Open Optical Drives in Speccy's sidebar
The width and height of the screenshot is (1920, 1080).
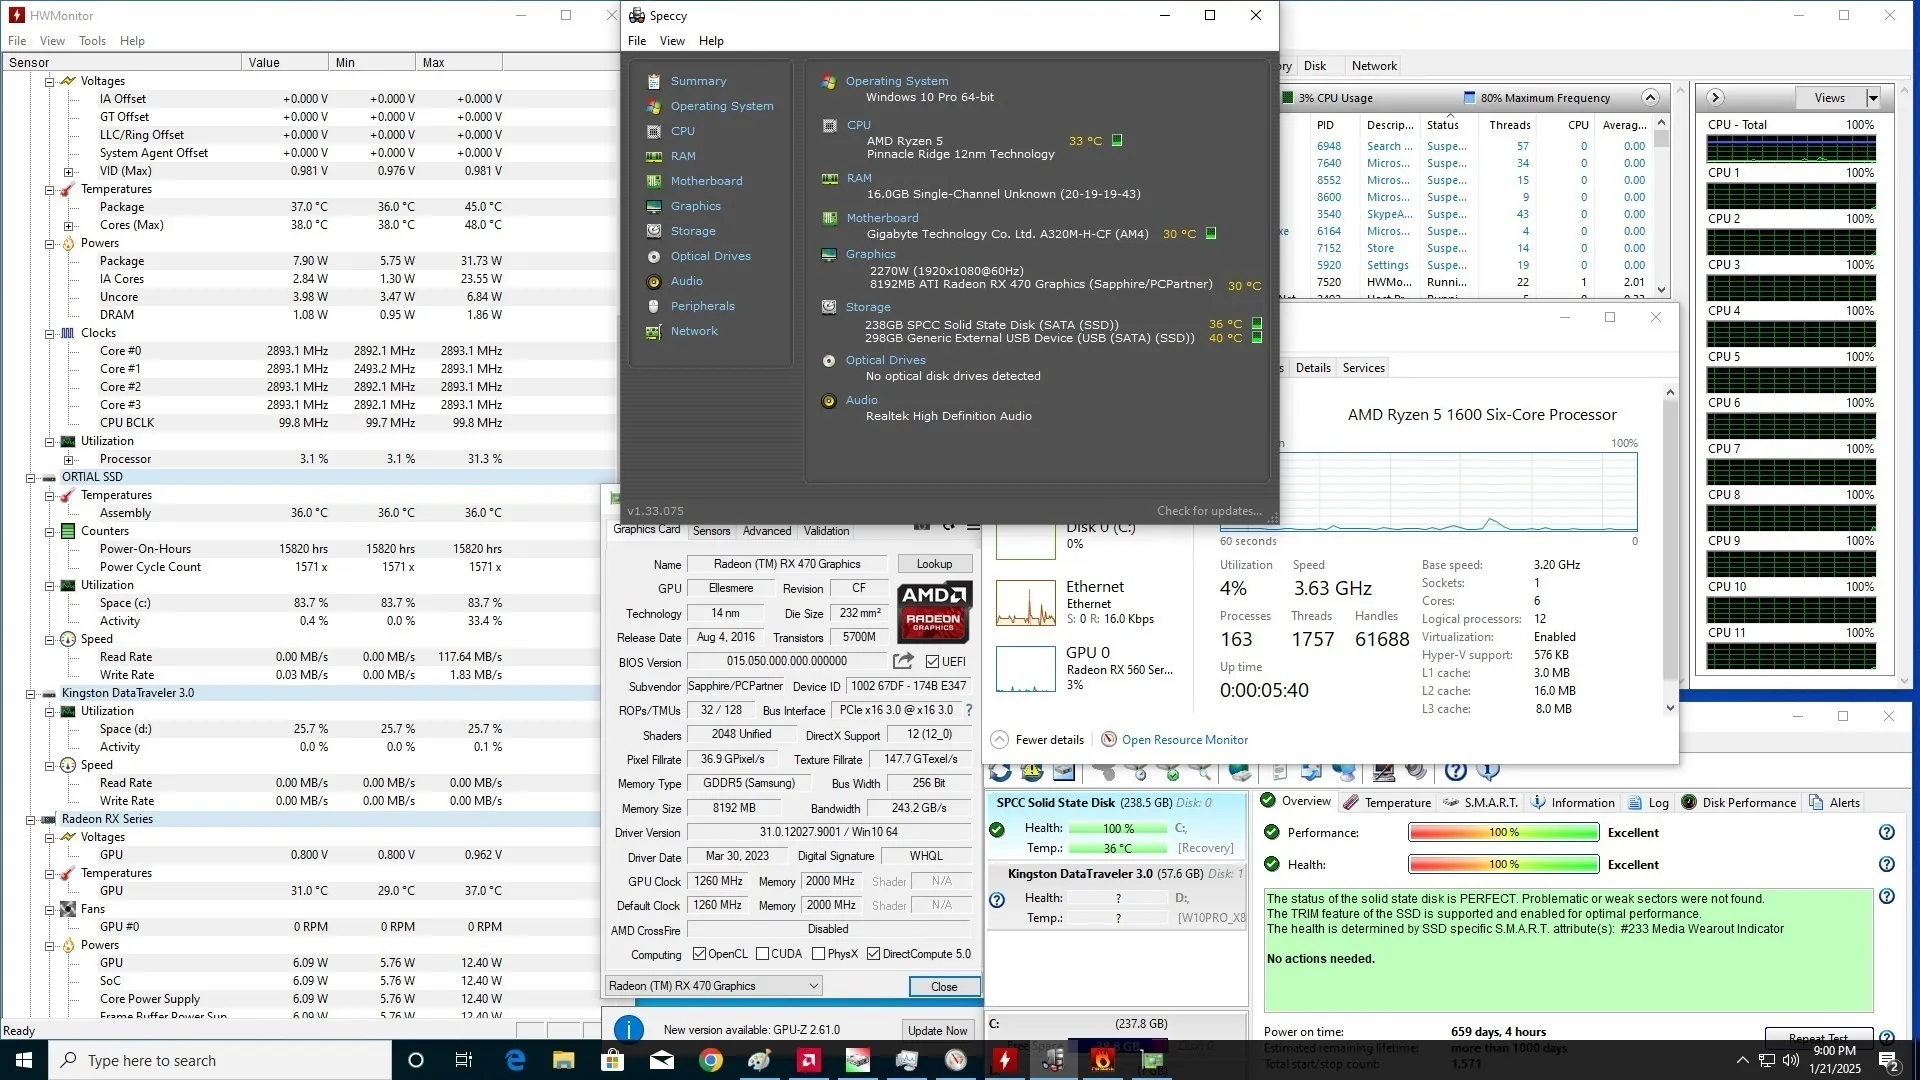[x=710, y=256]
